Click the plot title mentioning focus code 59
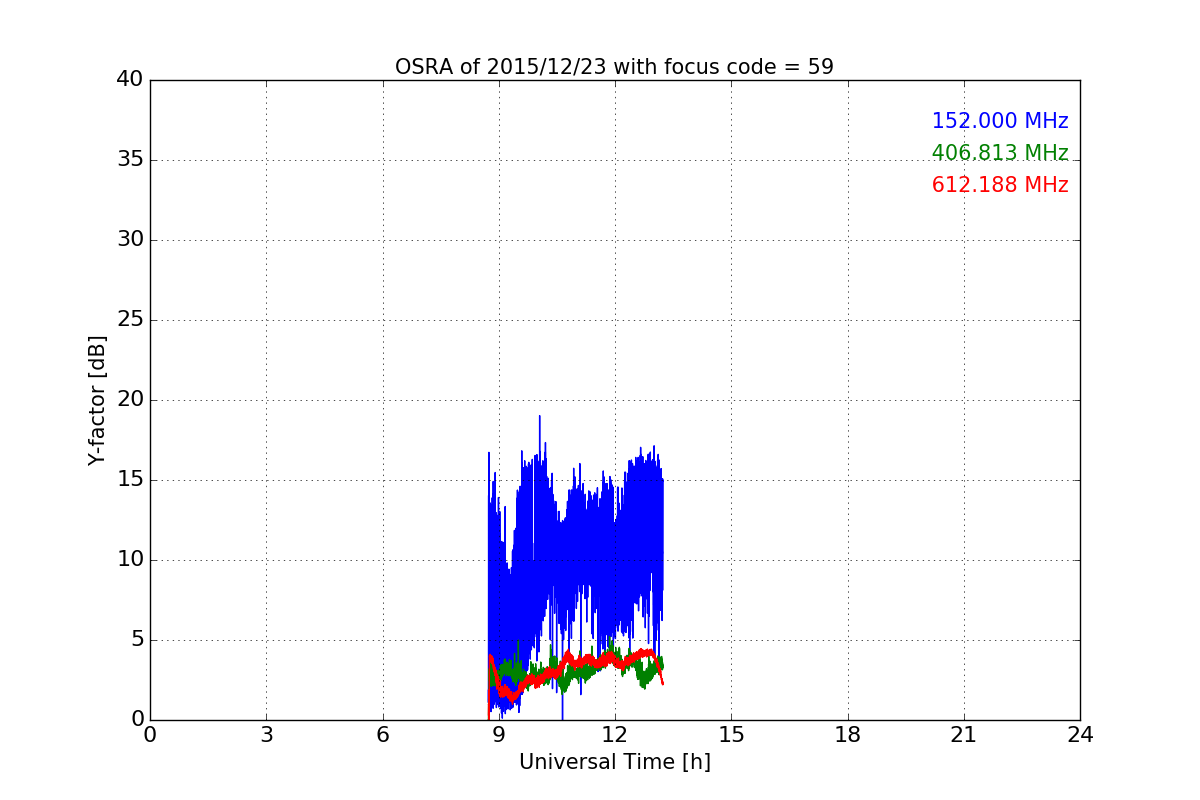Screen dimensions: 1200x800 (x=614, y=67)
